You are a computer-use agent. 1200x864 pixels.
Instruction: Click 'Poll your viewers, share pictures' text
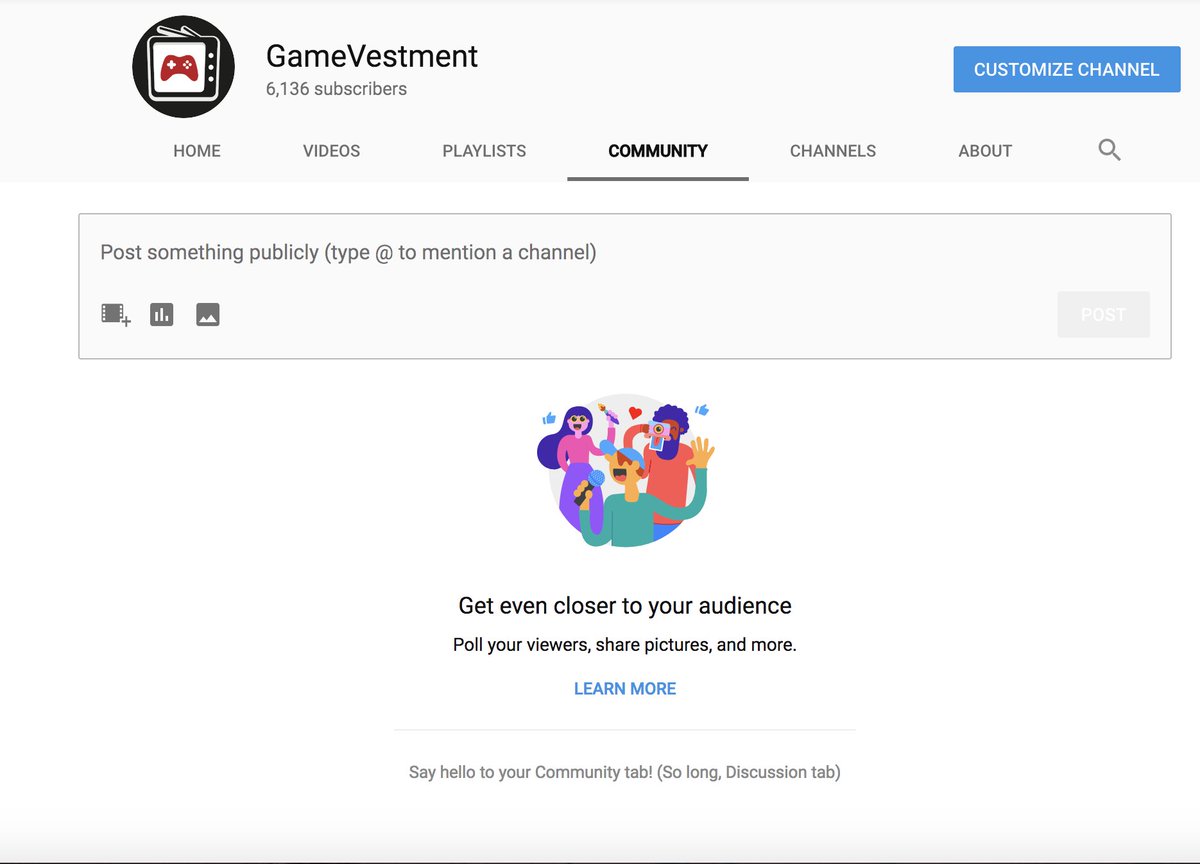(625, 645)
